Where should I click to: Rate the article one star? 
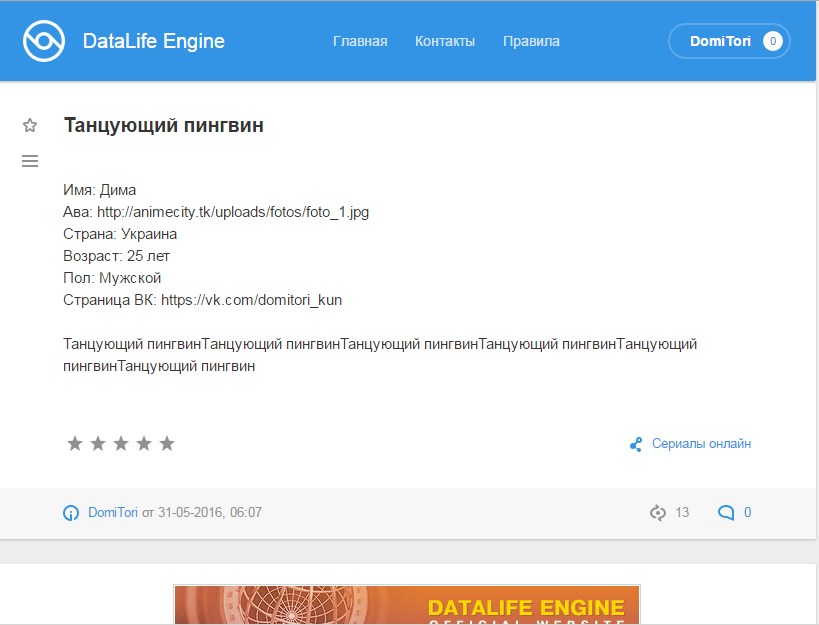tap(75, 443)
